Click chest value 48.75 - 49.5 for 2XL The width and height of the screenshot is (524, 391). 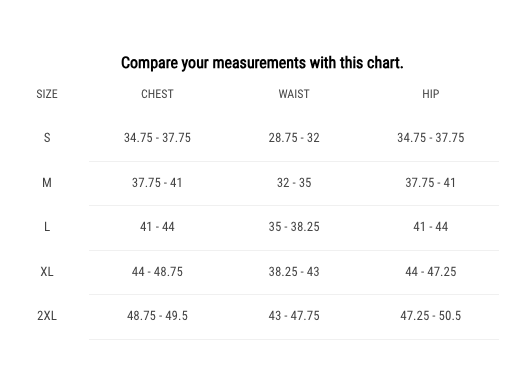tap(157, 316)
